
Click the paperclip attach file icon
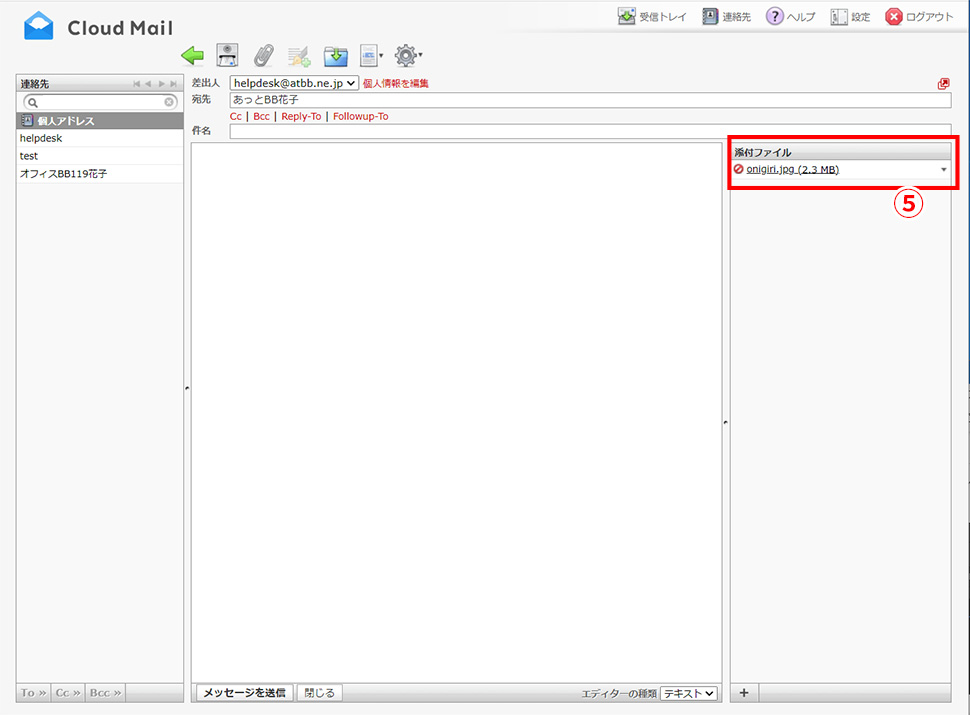263,55
